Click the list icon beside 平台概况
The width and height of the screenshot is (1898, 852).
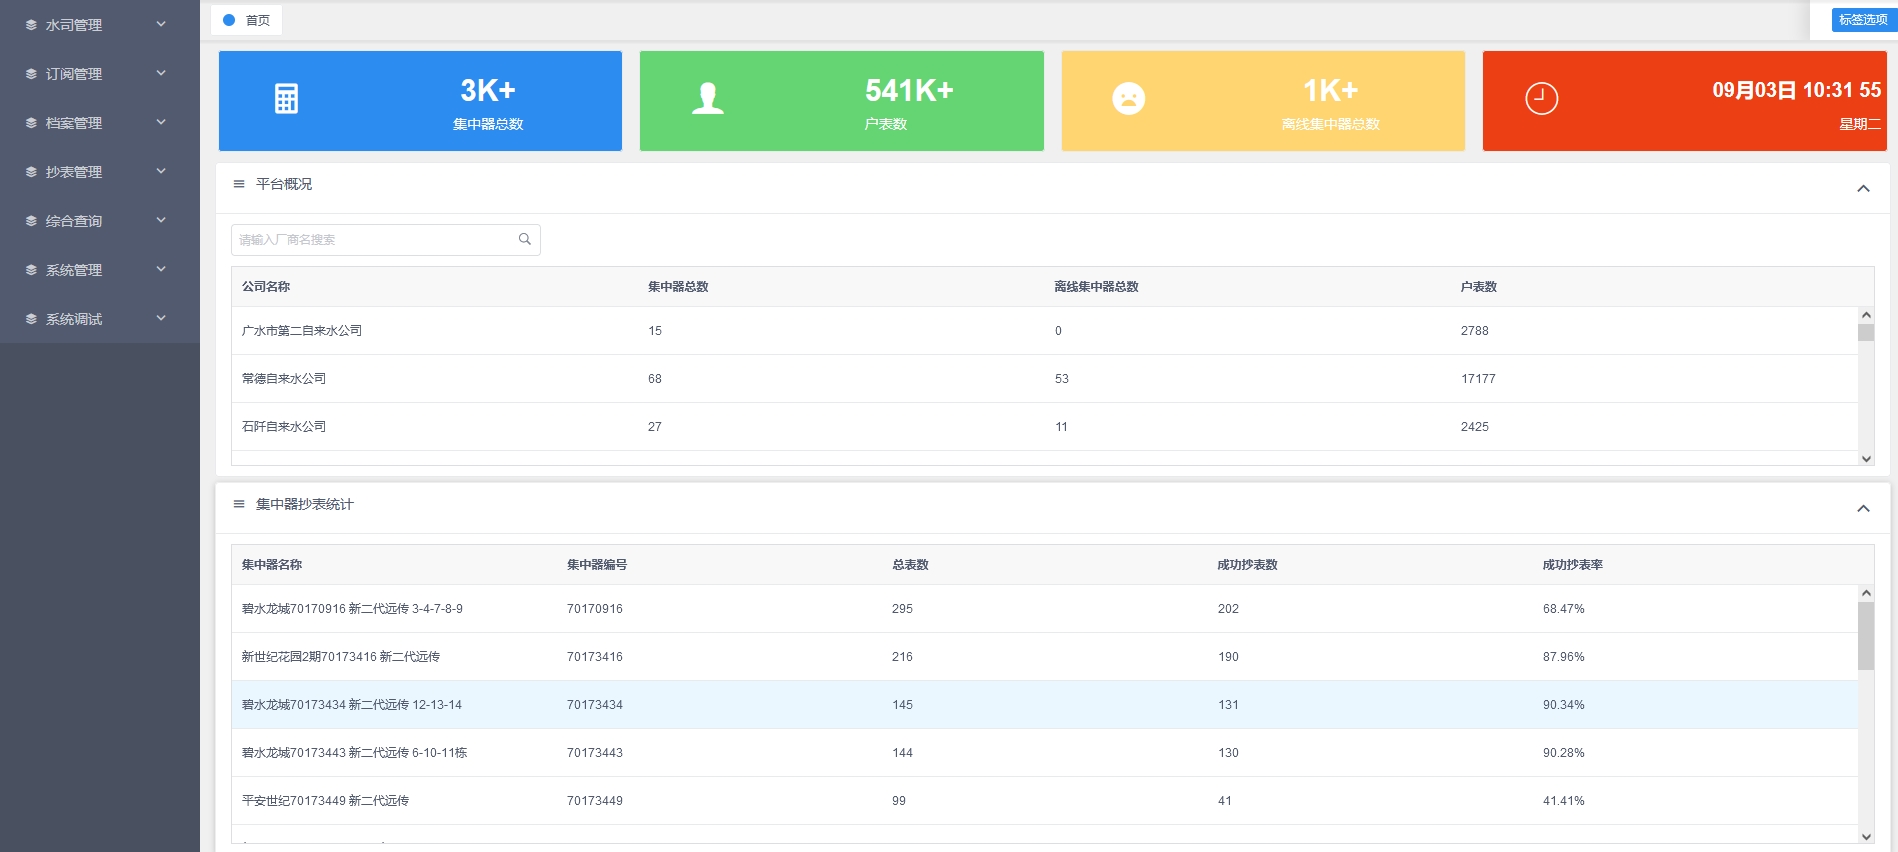(x=239, y=184)
